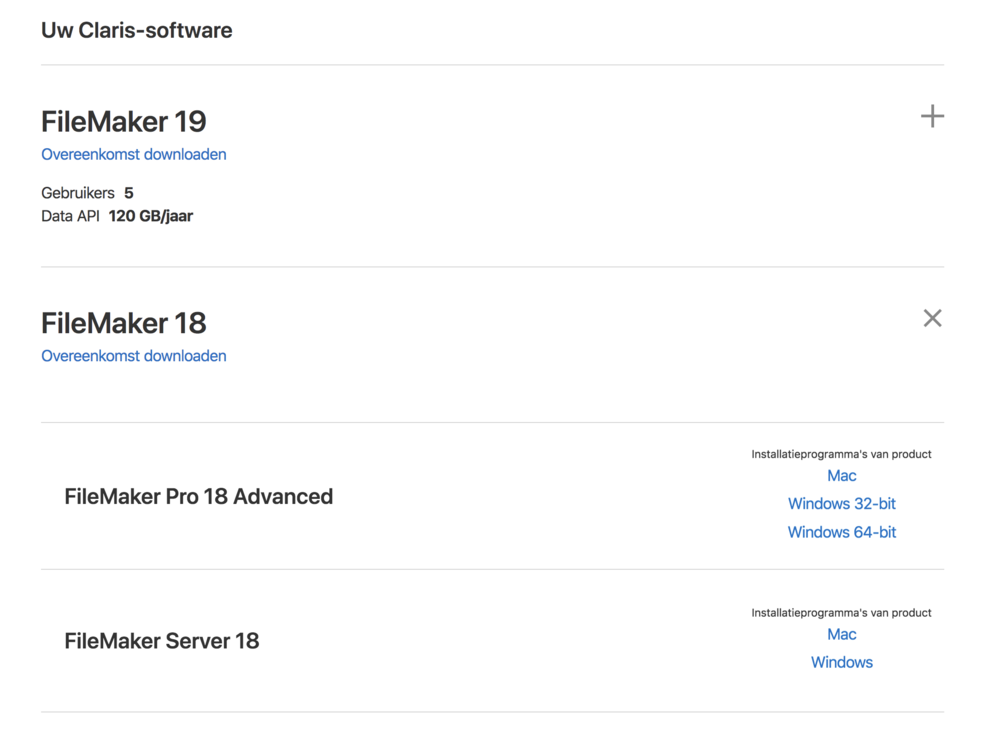Click the bold Gebruikers value 5
Screen dimensions: 1000x729
[129, 193]
